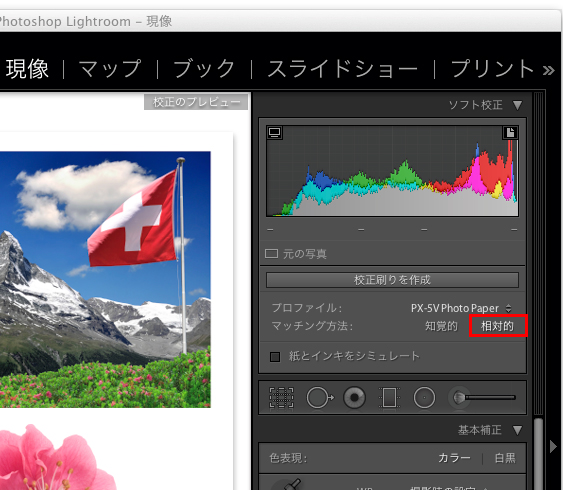
Task: Choose 知覚的 matching method
Action: click(x=441, y=326)
